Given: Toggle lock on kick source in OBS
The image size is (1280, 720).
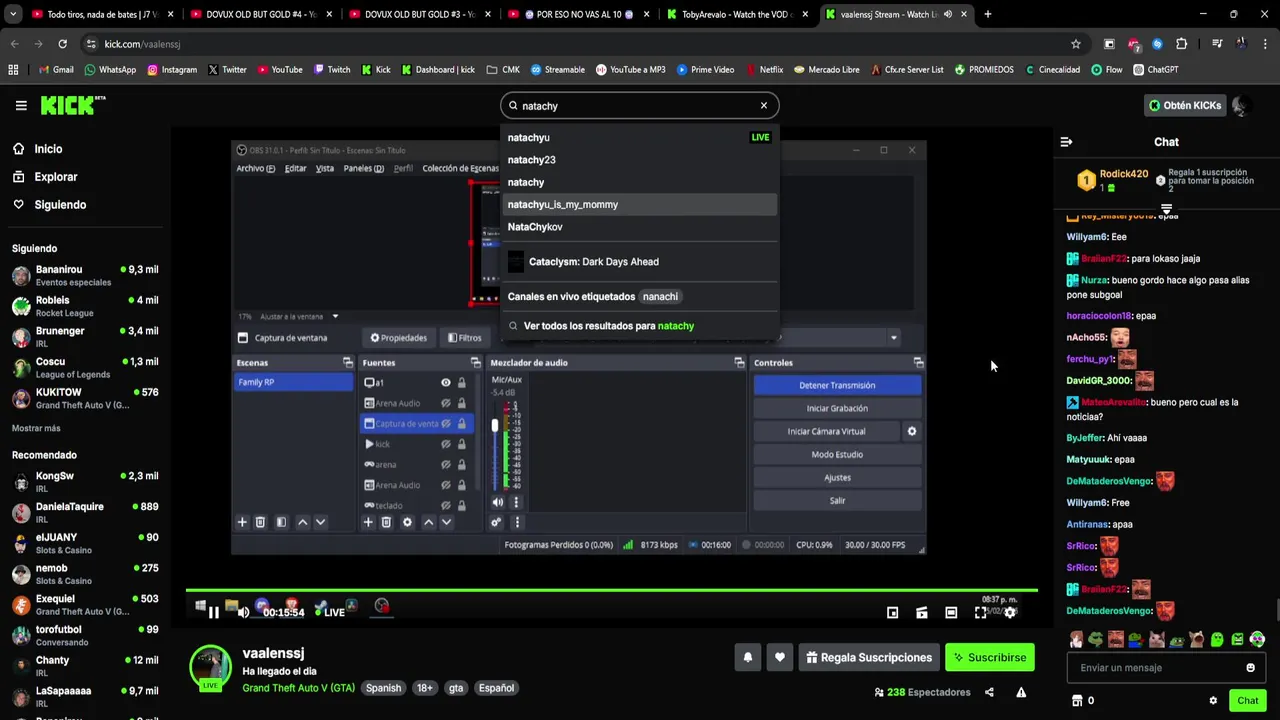Looking at the screenshot, I should (x=461, y=444).
